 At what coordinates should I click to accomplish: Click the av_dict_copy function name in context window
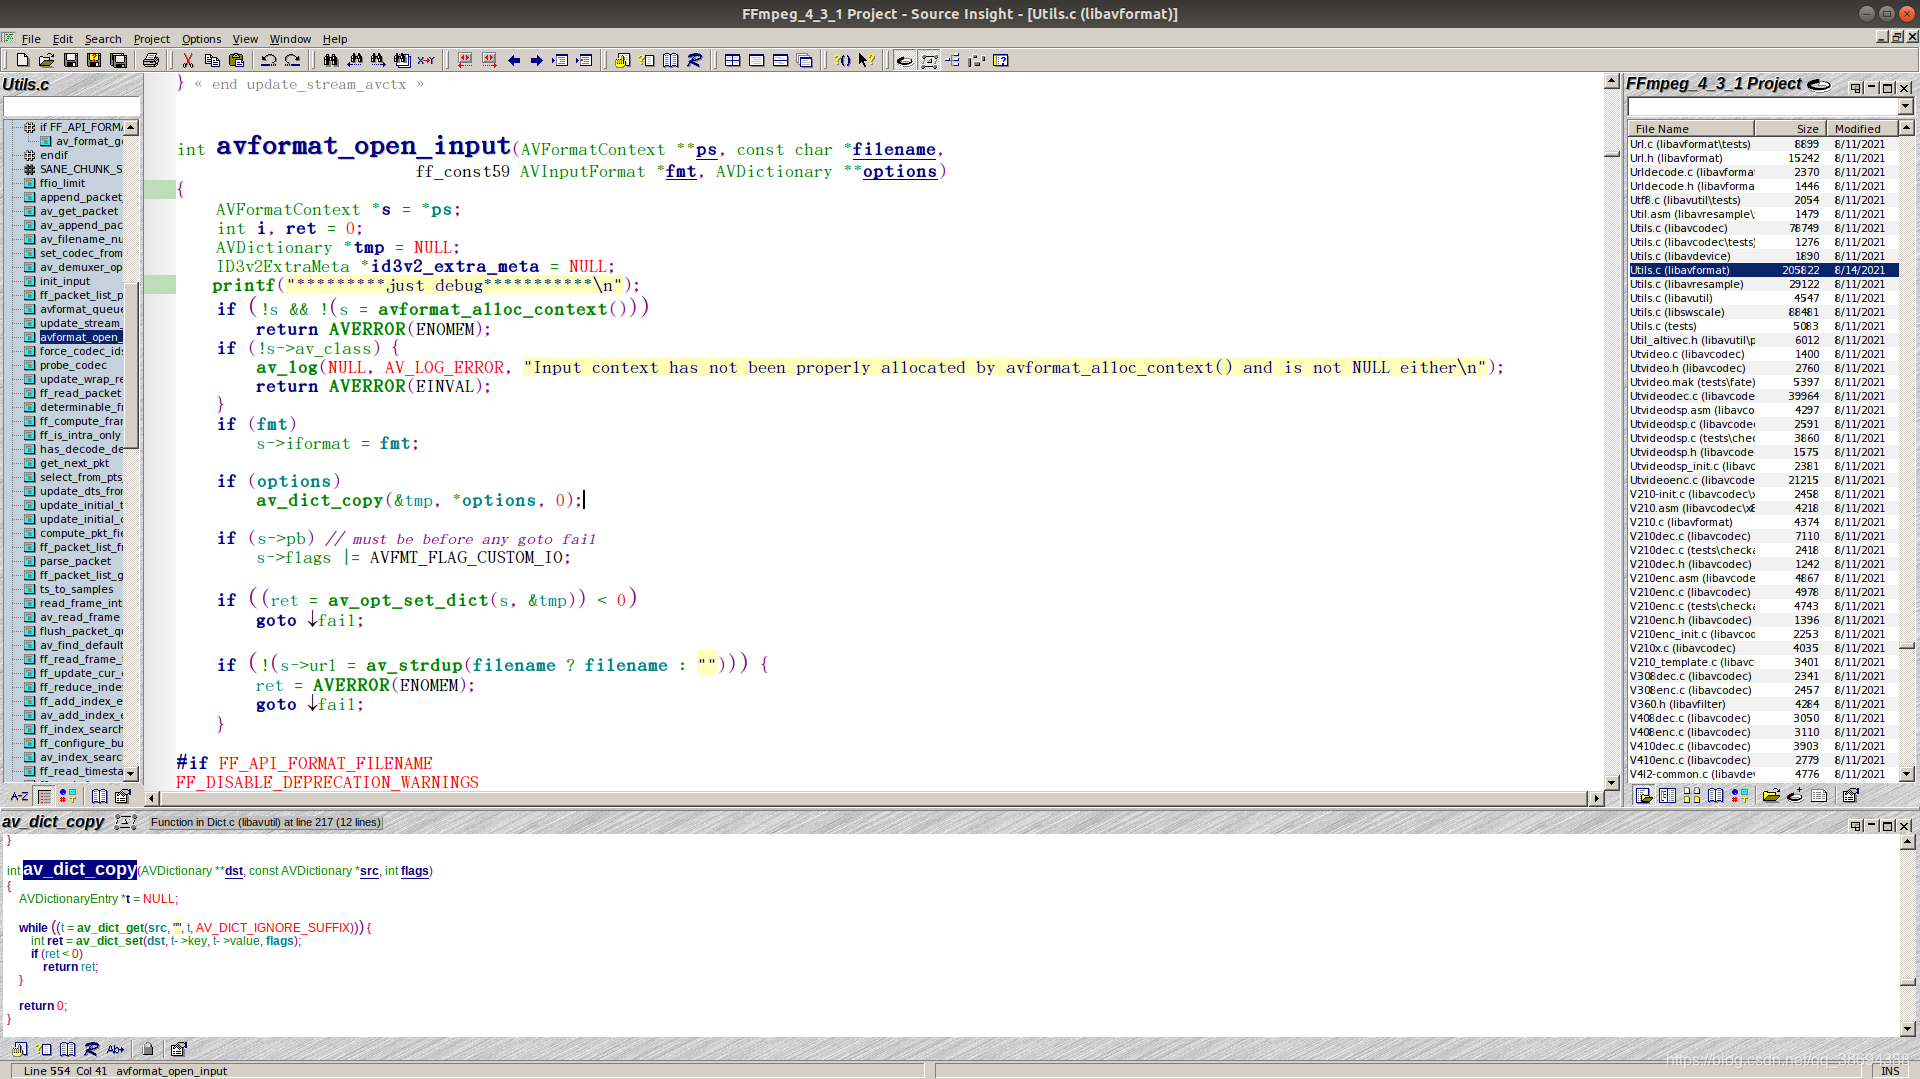click(80, 869)
